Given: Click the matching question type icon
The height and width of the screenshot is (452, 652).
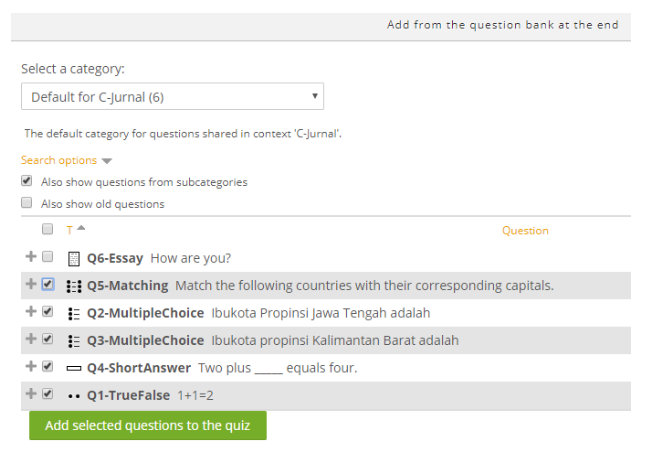Looking at the screenshot, I should coord(74,286).
